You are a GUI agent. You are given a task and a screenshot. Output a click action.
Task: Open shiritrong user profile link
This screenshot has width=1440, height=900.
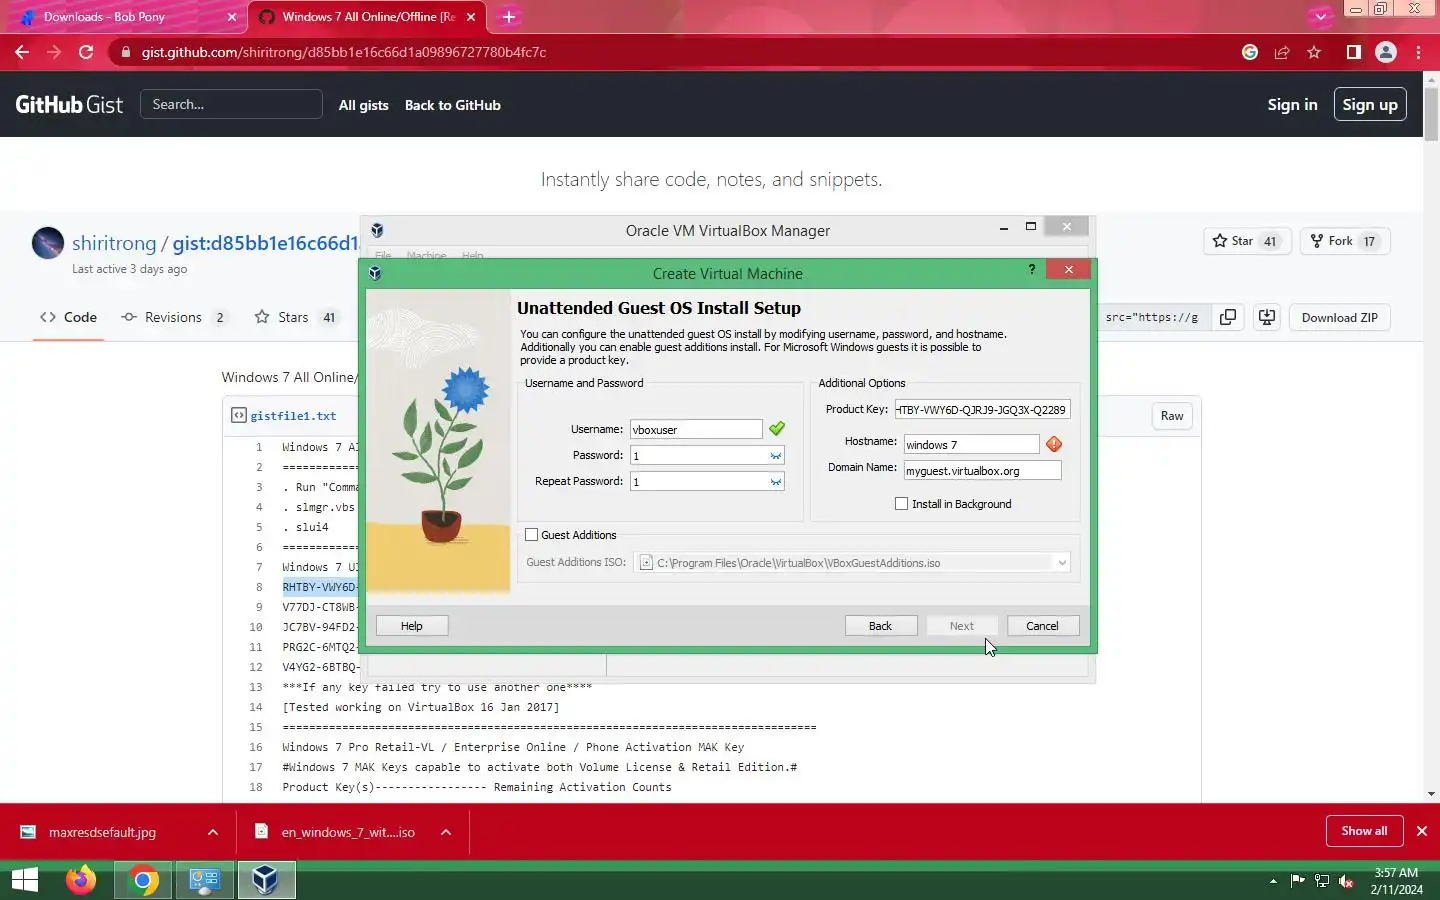114,243
